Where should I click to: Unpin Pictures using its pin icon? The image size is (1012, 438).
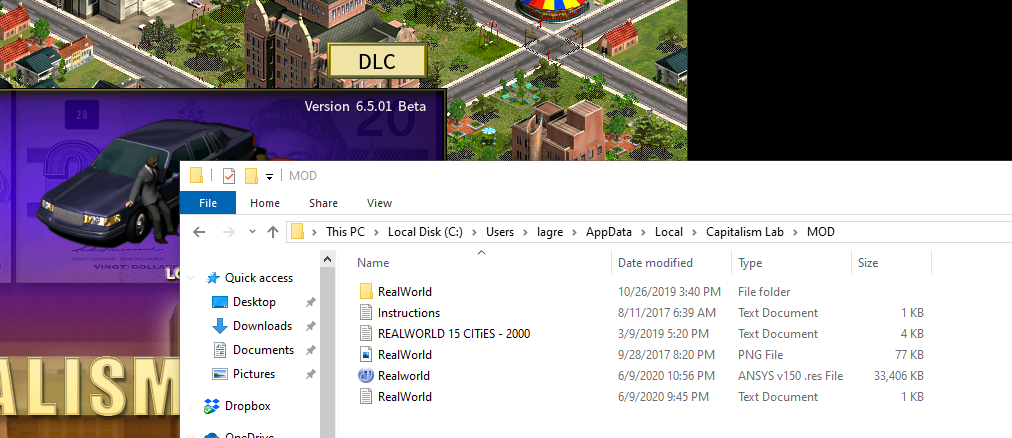(310, 374)
